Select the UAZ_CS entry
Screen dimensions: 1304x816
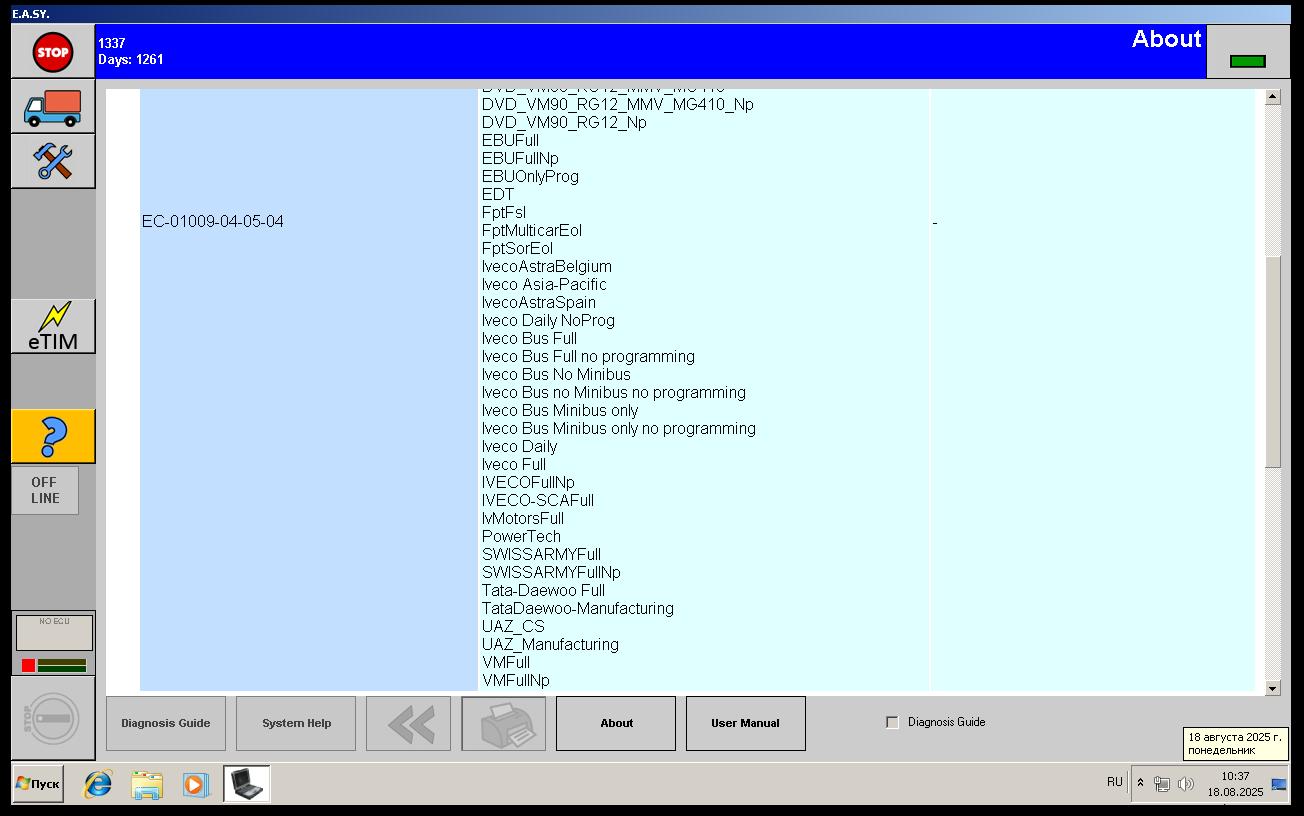point(513,626)
